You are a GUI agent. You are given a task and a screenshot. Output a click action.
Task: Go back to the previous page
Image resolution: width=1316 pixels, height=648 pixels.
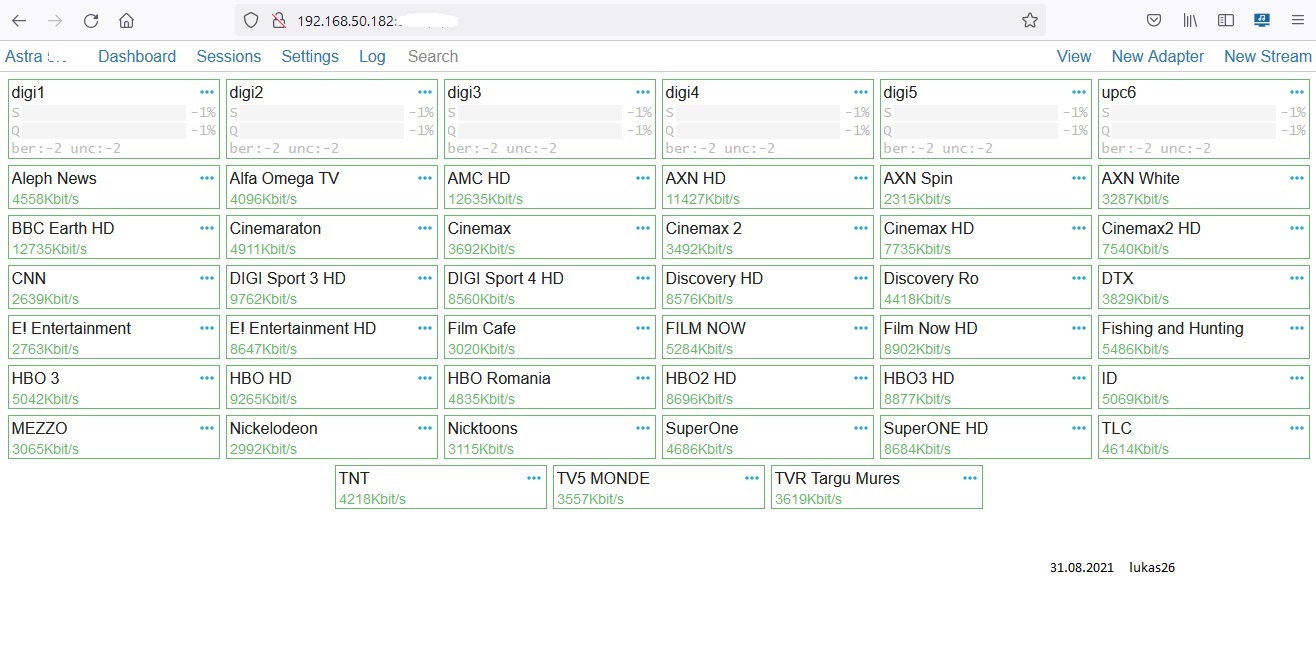pos(19,20)
